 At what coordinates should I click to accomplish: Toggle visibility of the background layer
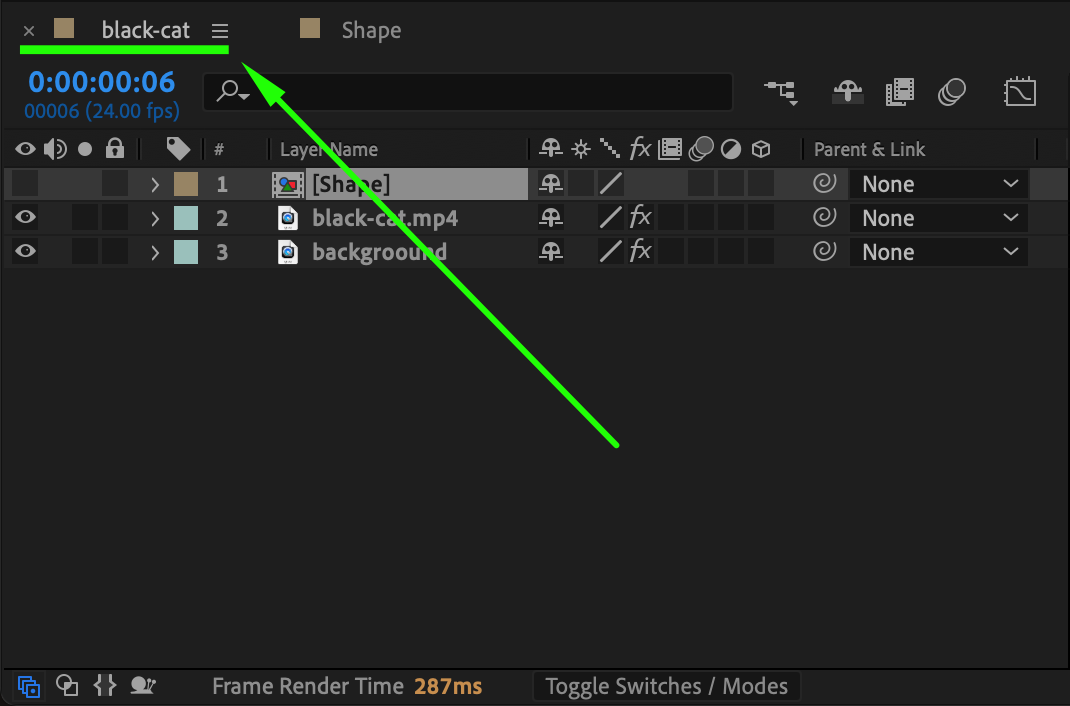(x=26, y=252)
